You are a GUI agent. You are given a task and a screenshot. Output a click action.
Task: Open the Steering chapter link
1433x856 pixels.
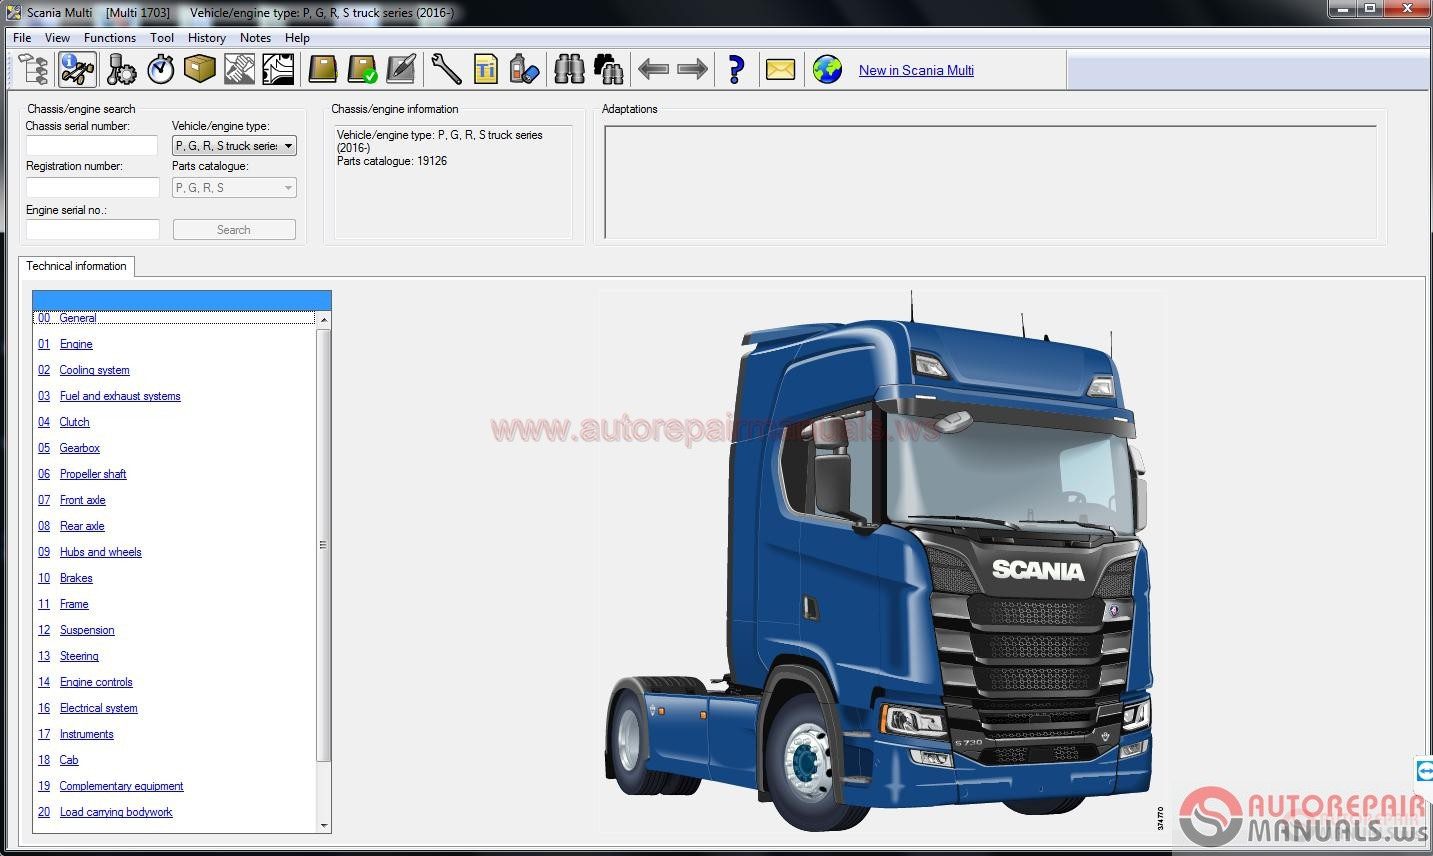click(79, 656)
